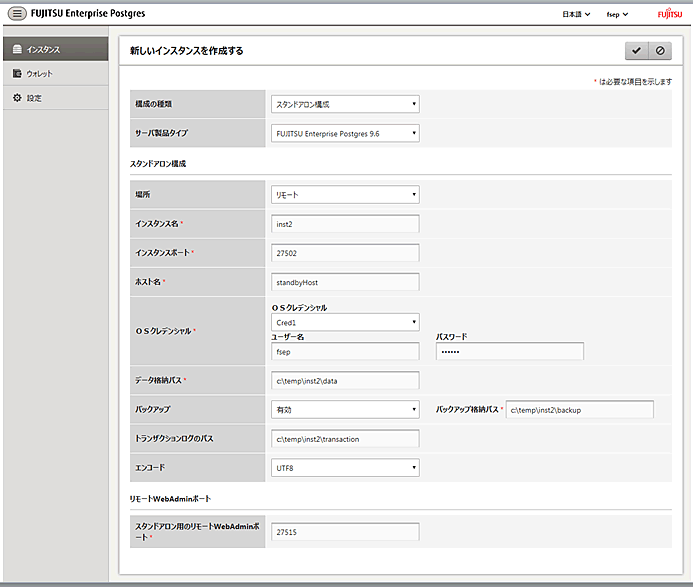Focus the ユーザー名 field containing fsep
693x587 pixels.
click(345, 351)
